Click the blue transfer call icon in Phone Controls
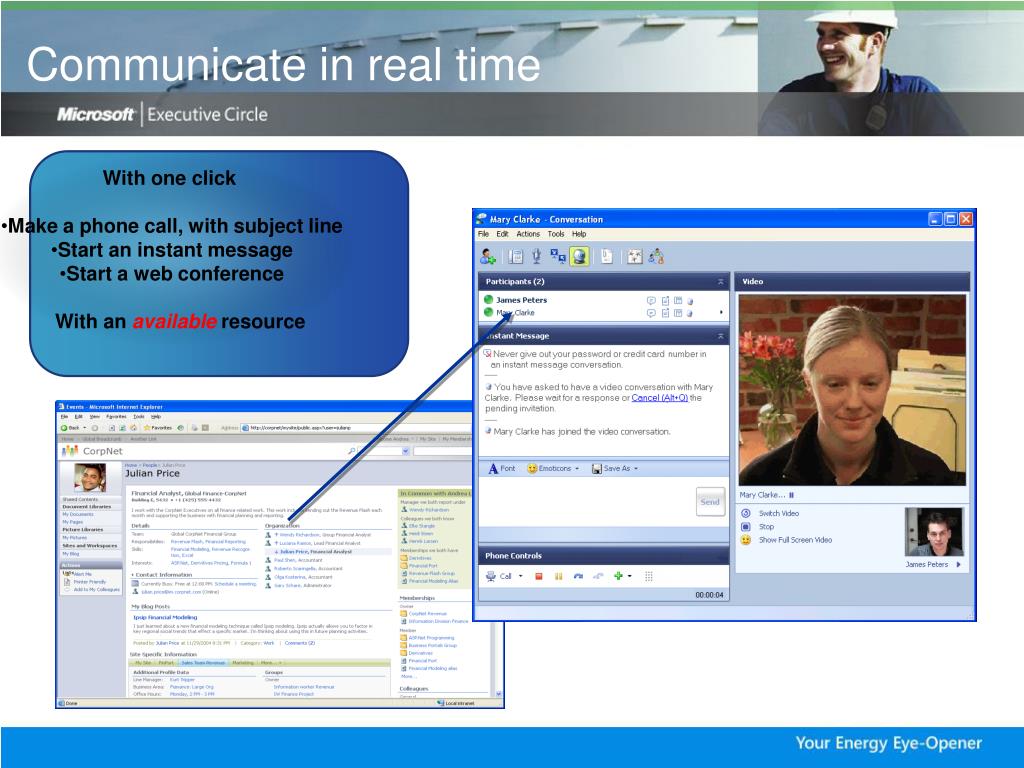The image size is (1024, 768). [x=578, y=576]
